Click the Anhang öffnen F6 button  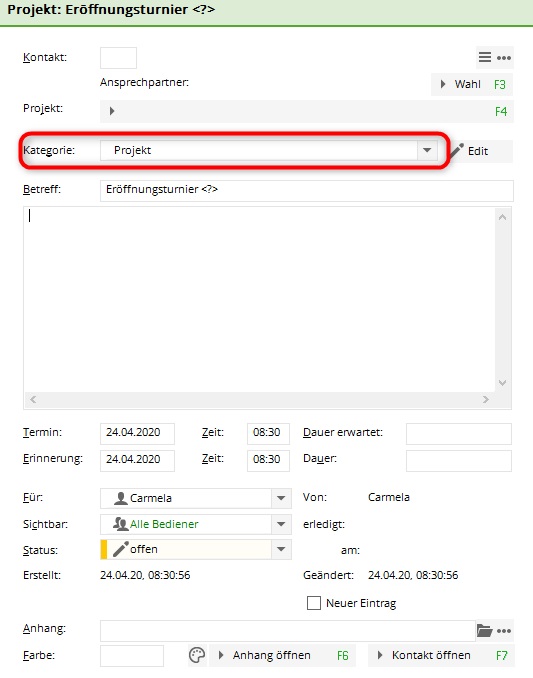pos(282,656)
